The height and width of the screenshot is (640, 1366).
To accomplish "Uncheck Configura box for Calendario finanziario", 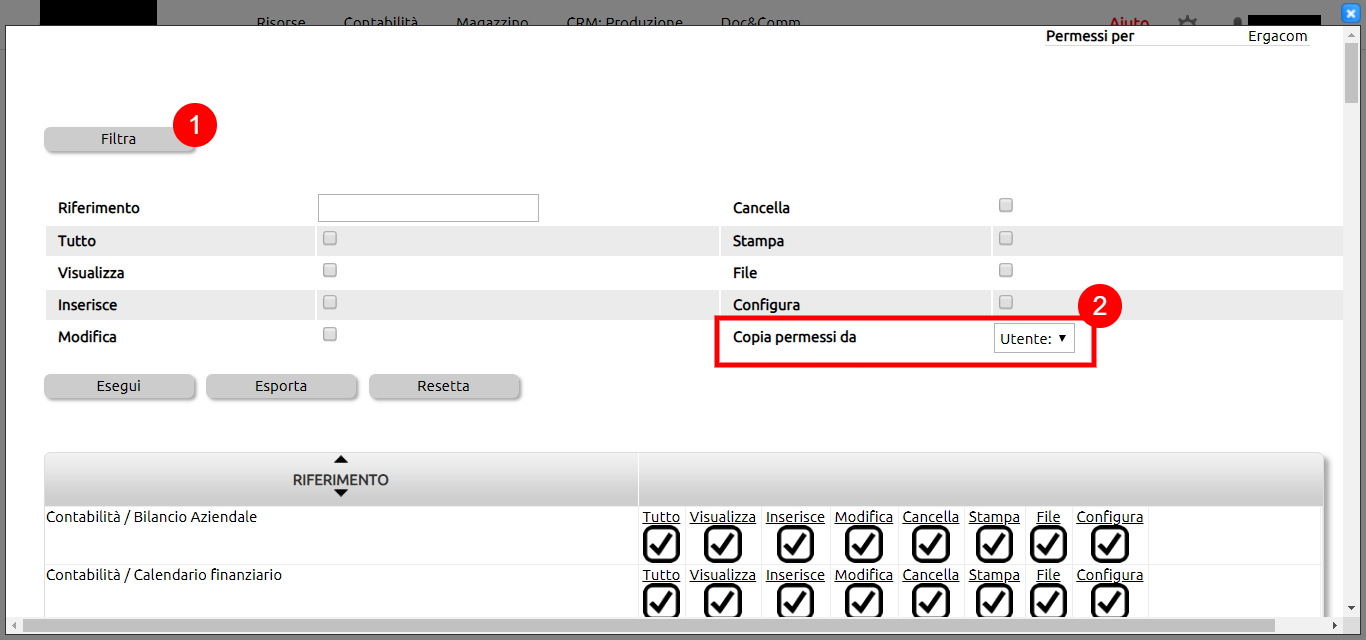I will [x=1110, y=601].
